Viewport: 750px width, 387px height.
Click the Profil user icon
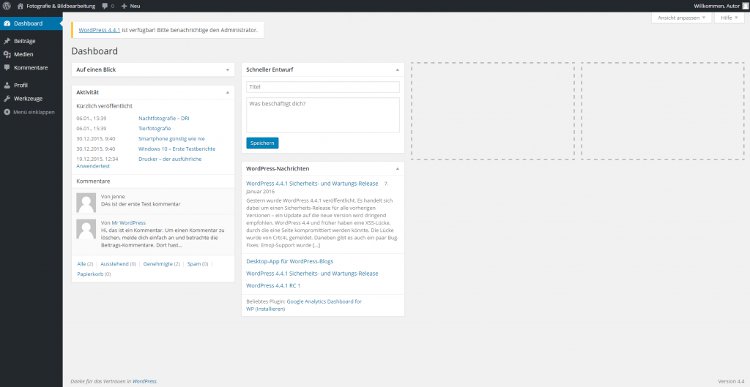[7, 85]
